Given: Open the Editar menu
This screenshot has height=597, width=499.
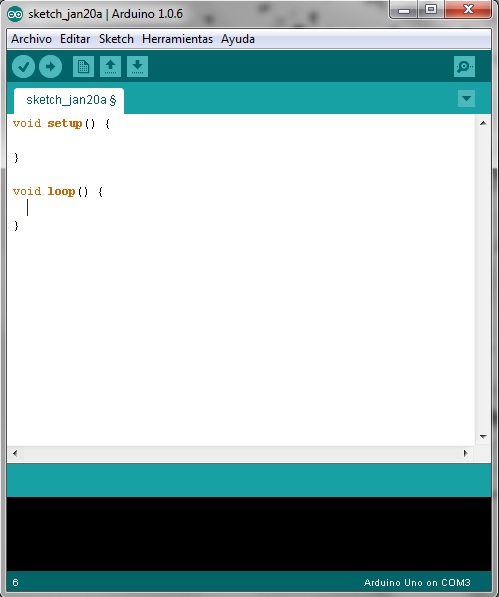Looking at the screenshot, I should coord(75,39).
